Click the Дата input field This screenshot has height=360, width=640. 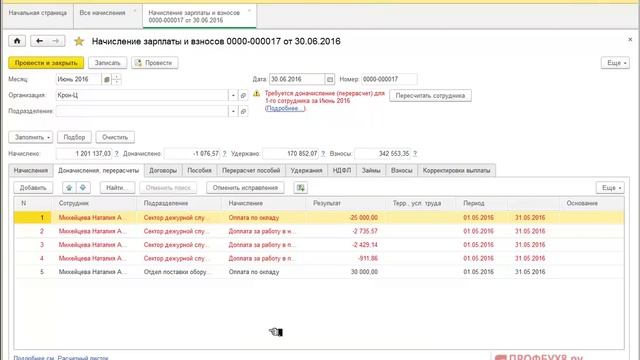[x=297, y=79]
